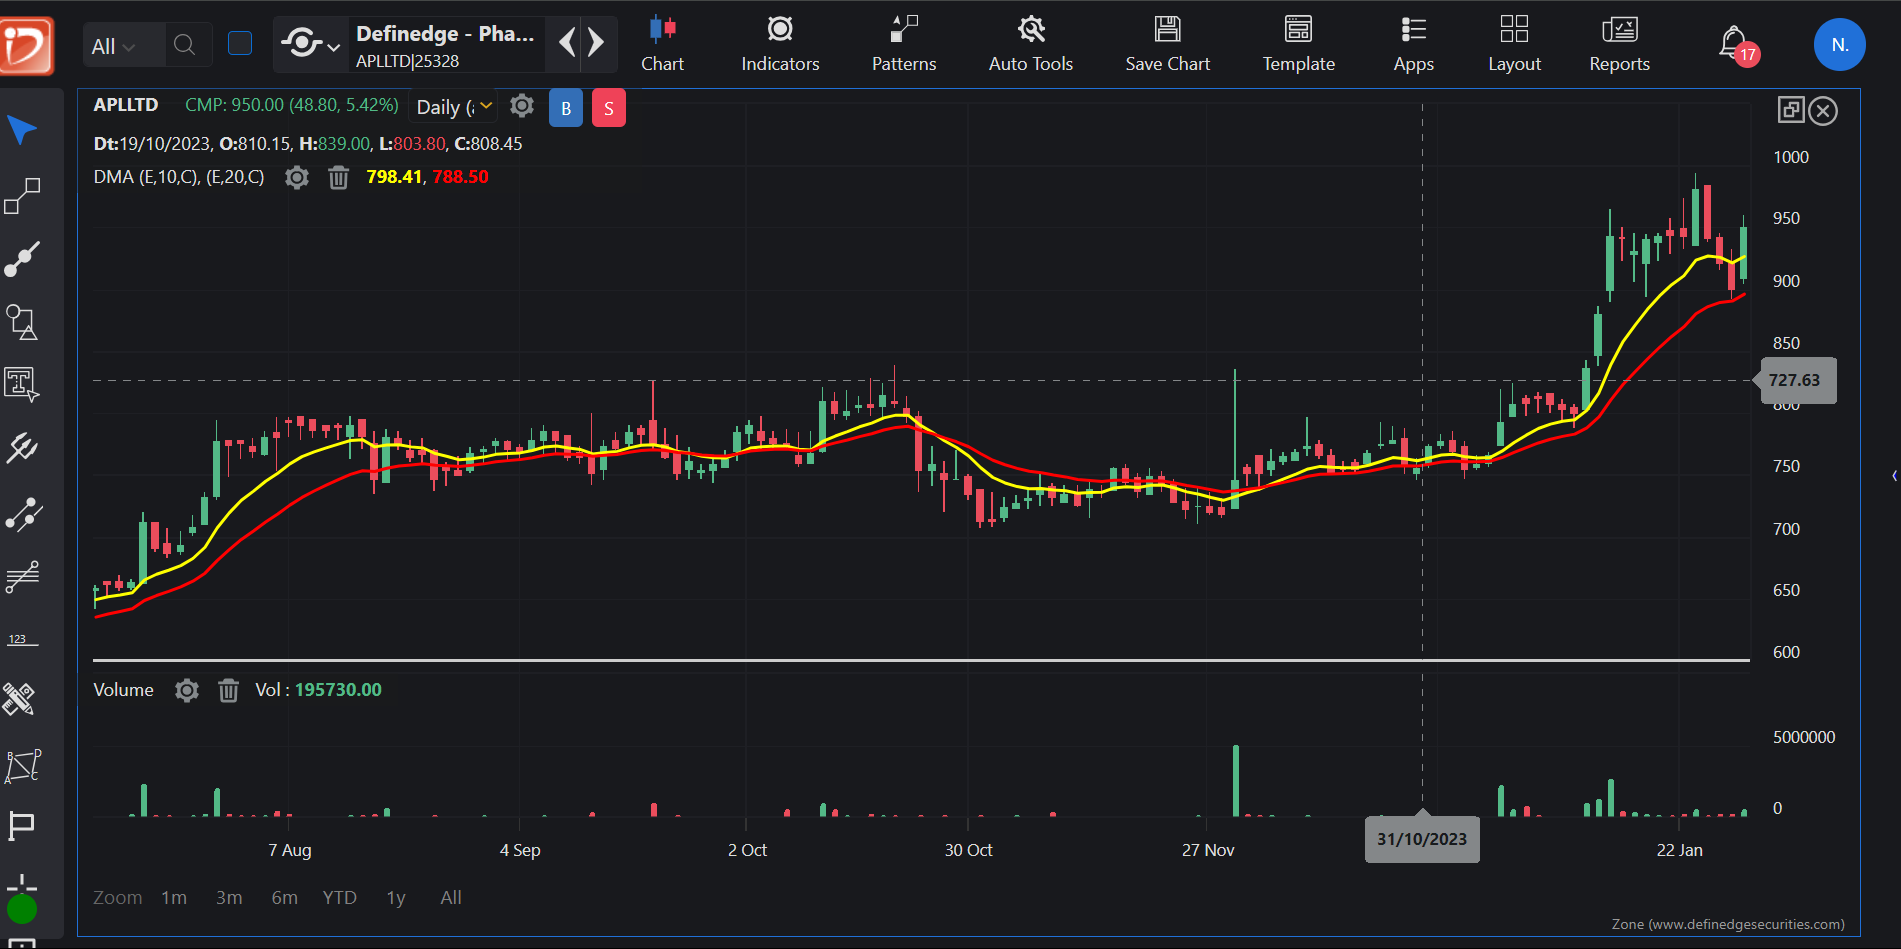The image size is (1901, 949).
Task: Expand the Daily timeframe dropdown
Action: (x=454, y=106)
